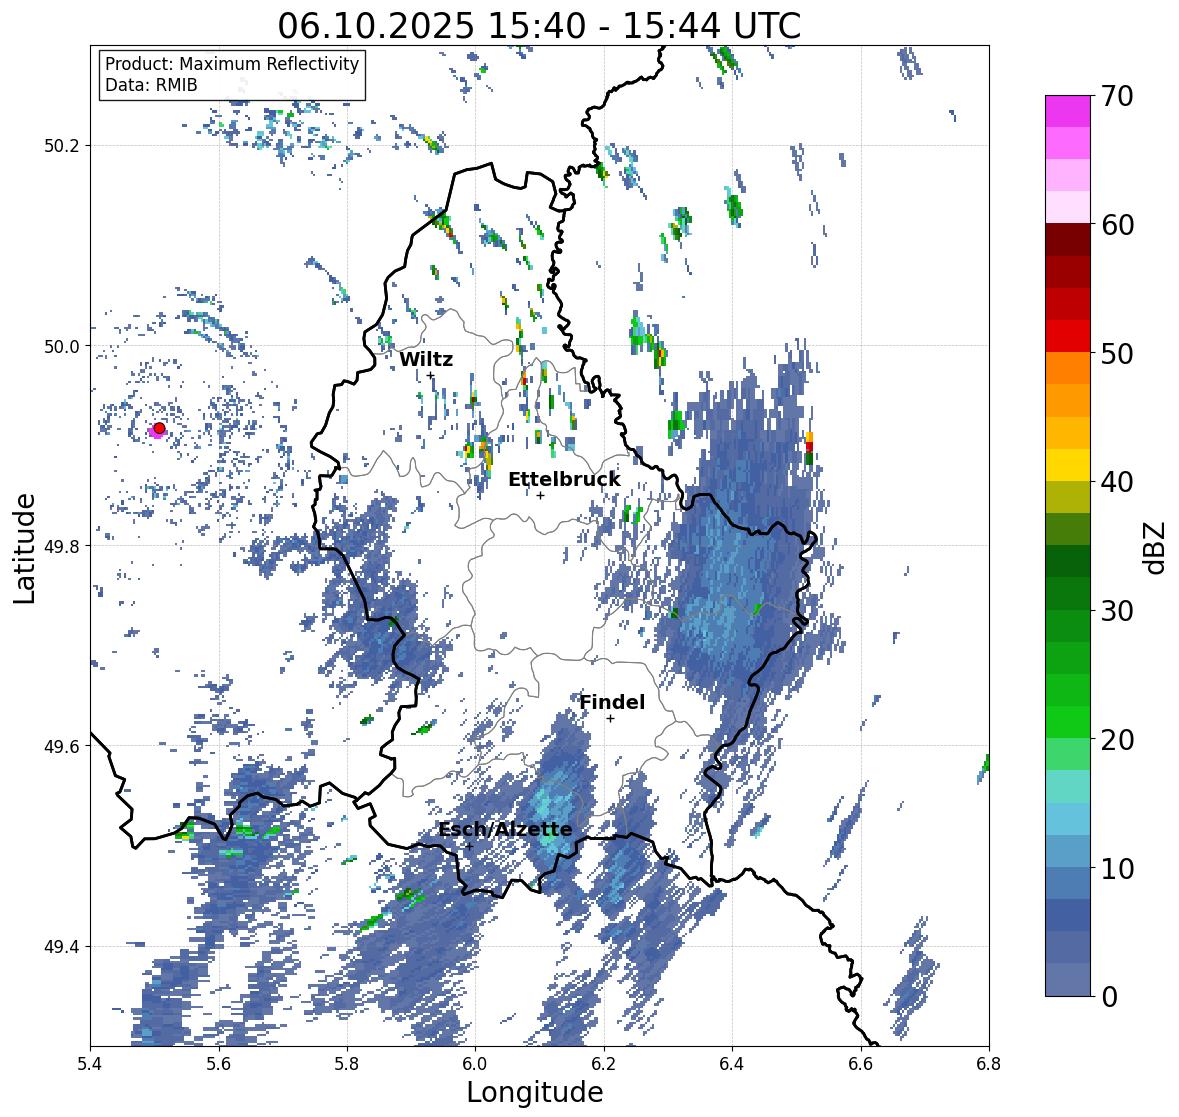Pick the magenta top colorbar segment
The width and height of the screenshot is (1179, 1117).
click(x=1068, y=111)
